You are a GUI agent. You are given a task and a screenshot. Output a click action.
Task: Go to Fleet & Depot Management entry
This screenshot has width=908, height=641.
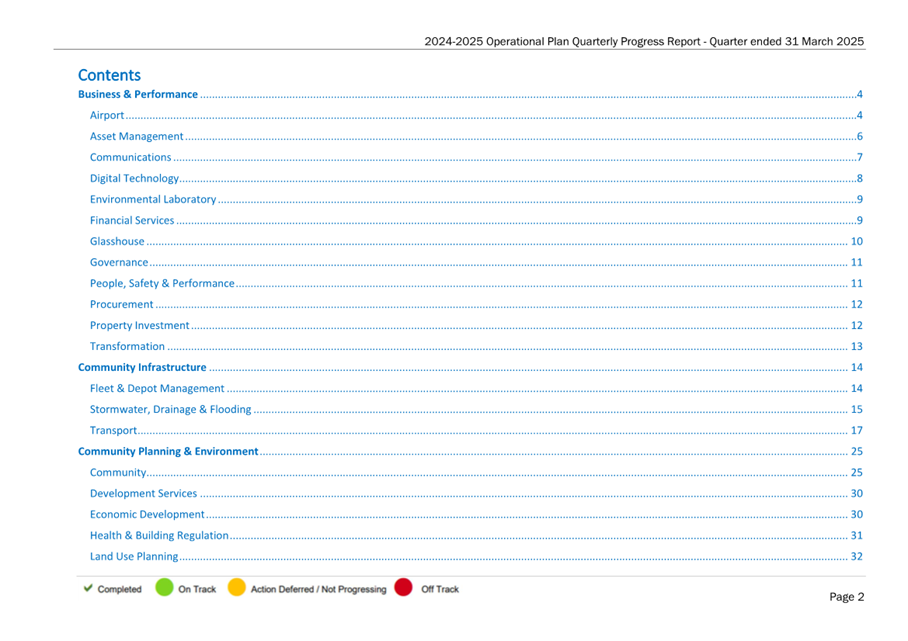click(476, 389)
